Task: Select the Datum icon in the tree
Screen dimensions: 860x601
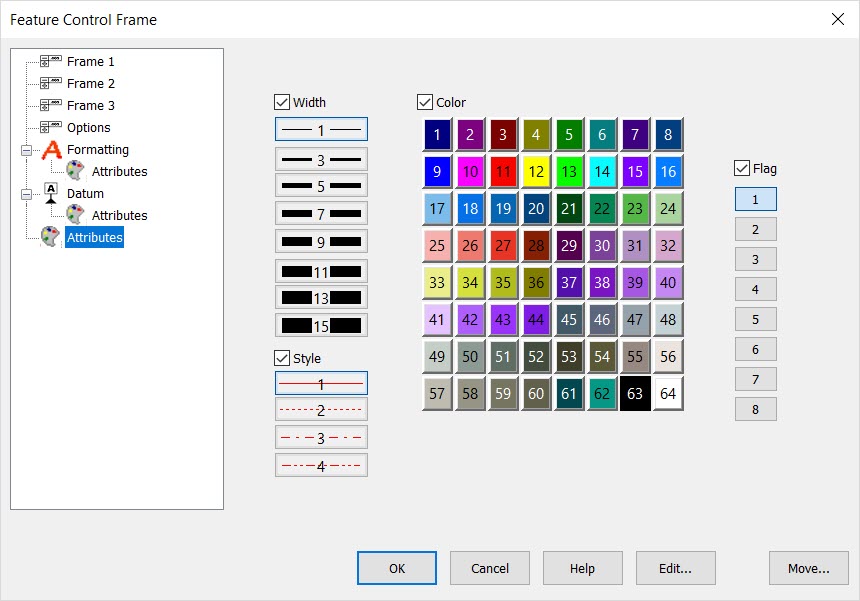Action: point(51,192)
